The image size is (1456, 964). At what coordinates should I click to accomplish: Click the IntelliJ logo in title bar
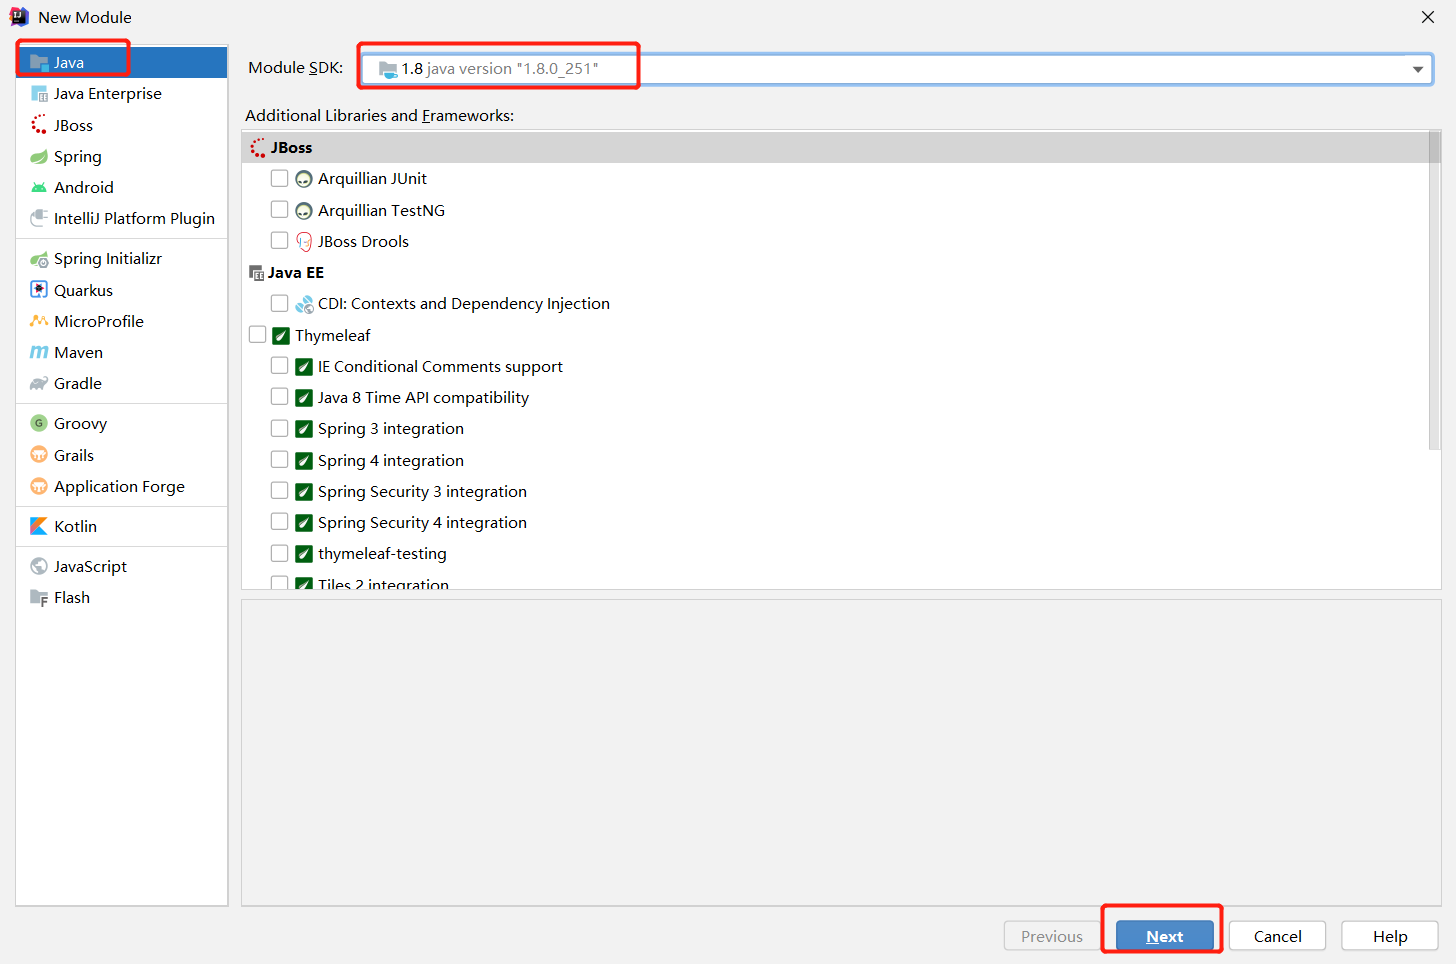click(19, 17)
